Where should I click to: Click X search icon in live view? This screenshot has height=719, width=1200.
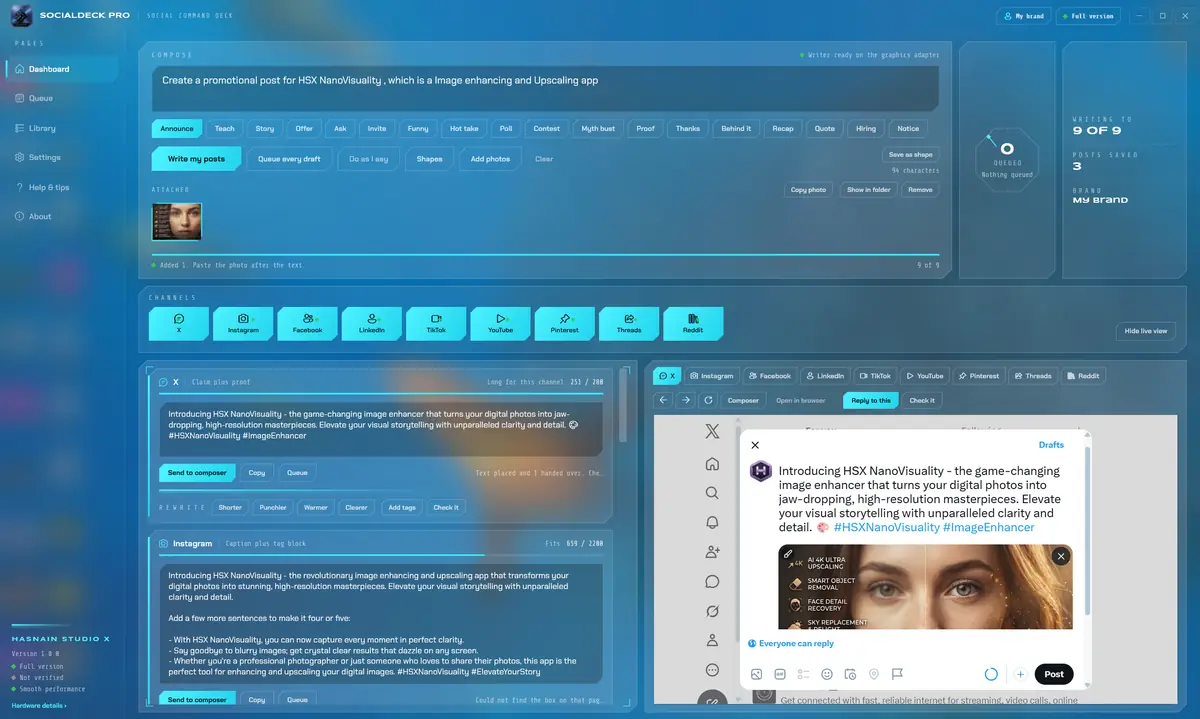(712, 493)
